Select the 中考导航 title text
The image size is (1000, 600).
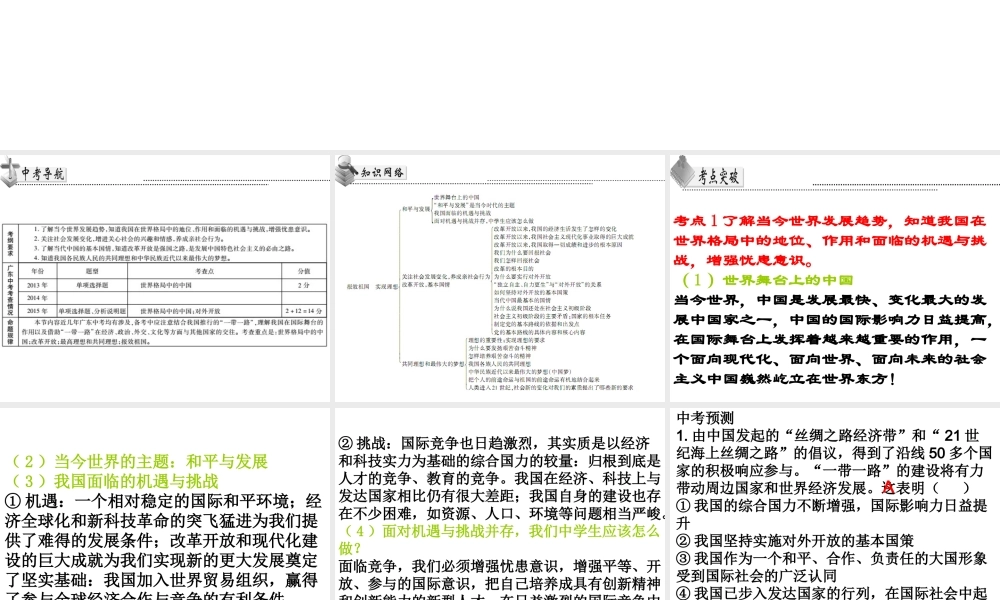pyautogui.click(x=43, y=173)
